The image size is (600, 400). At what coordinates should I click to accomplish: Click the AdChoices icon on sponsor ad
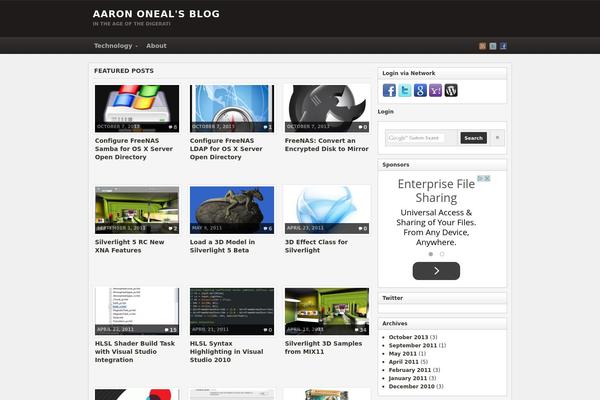pos(484,178)
